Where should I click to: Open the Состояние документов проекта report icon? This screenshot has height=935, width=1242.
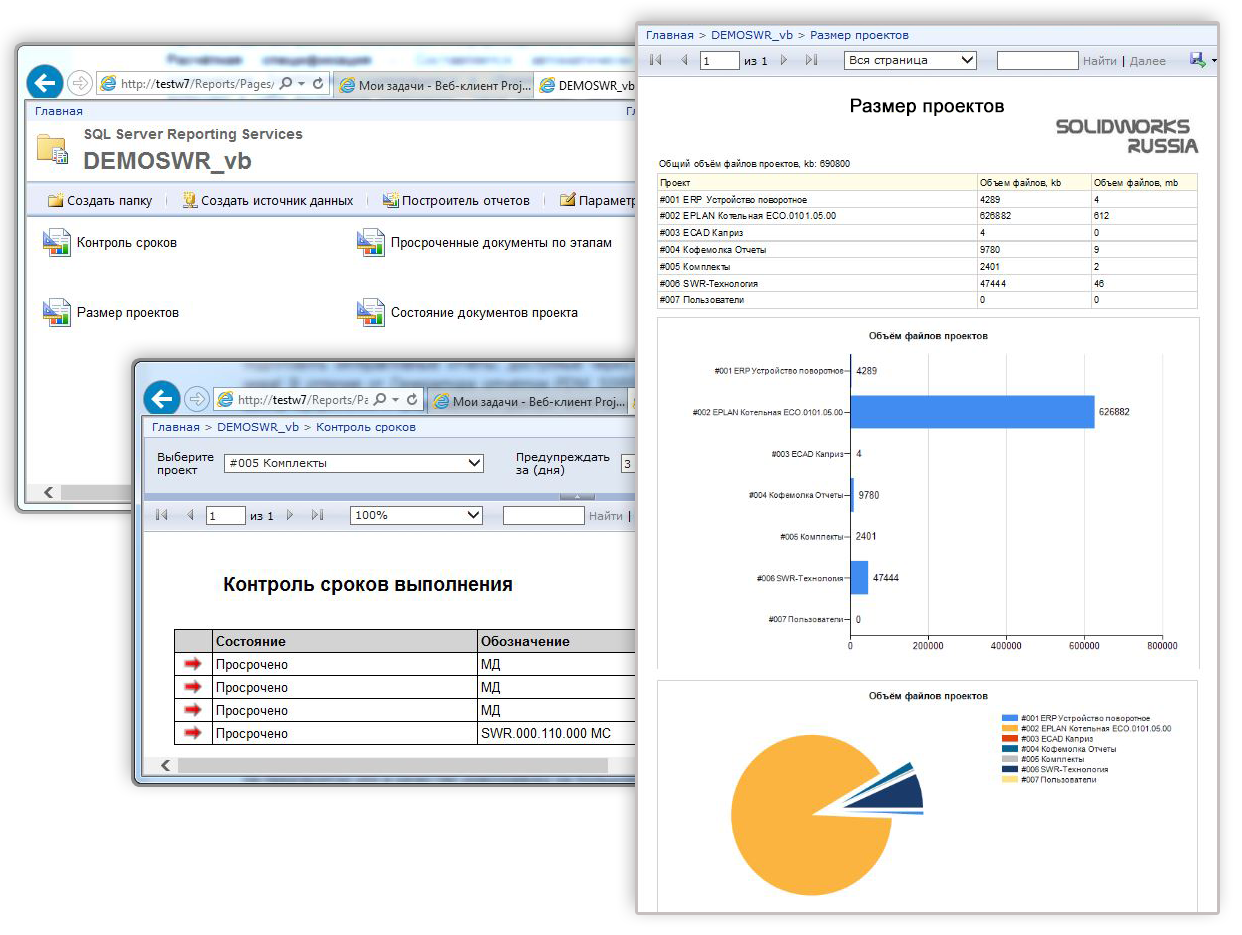[371, 313]
